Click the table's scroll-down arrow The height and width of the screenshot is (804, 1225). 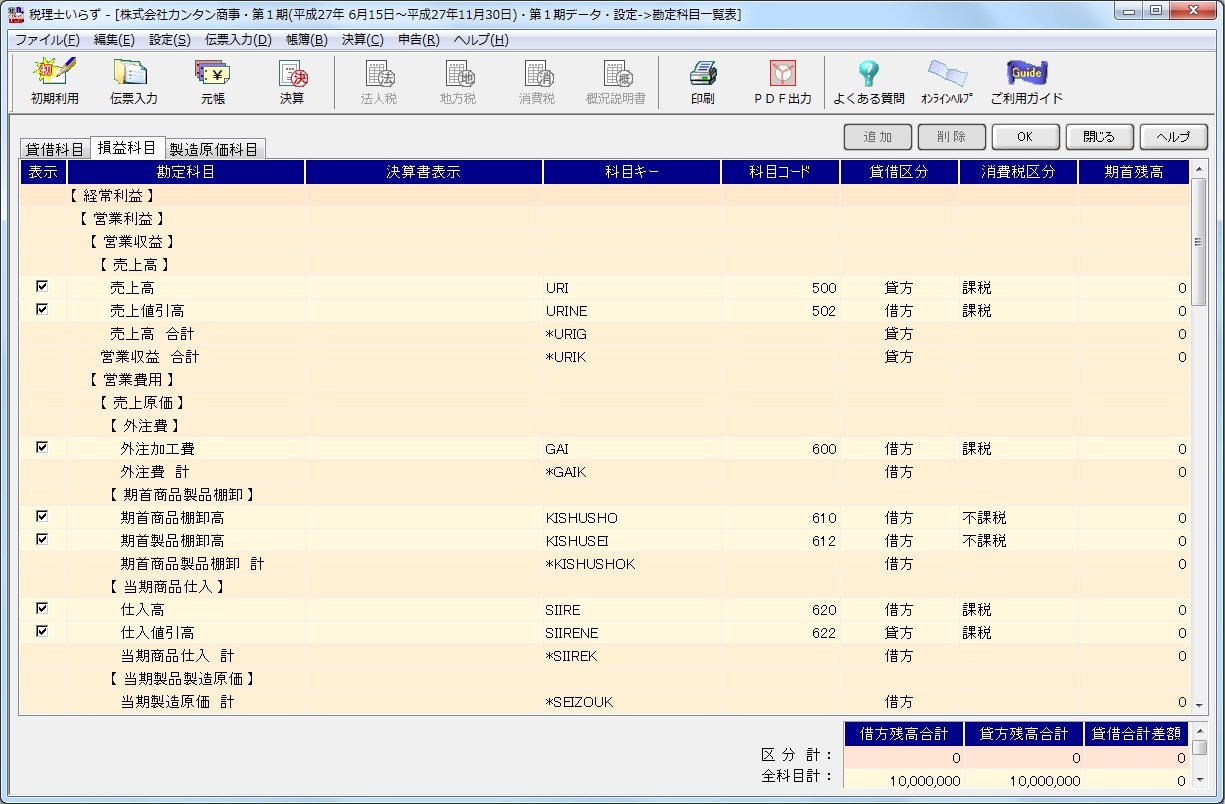click(1199, 705)
